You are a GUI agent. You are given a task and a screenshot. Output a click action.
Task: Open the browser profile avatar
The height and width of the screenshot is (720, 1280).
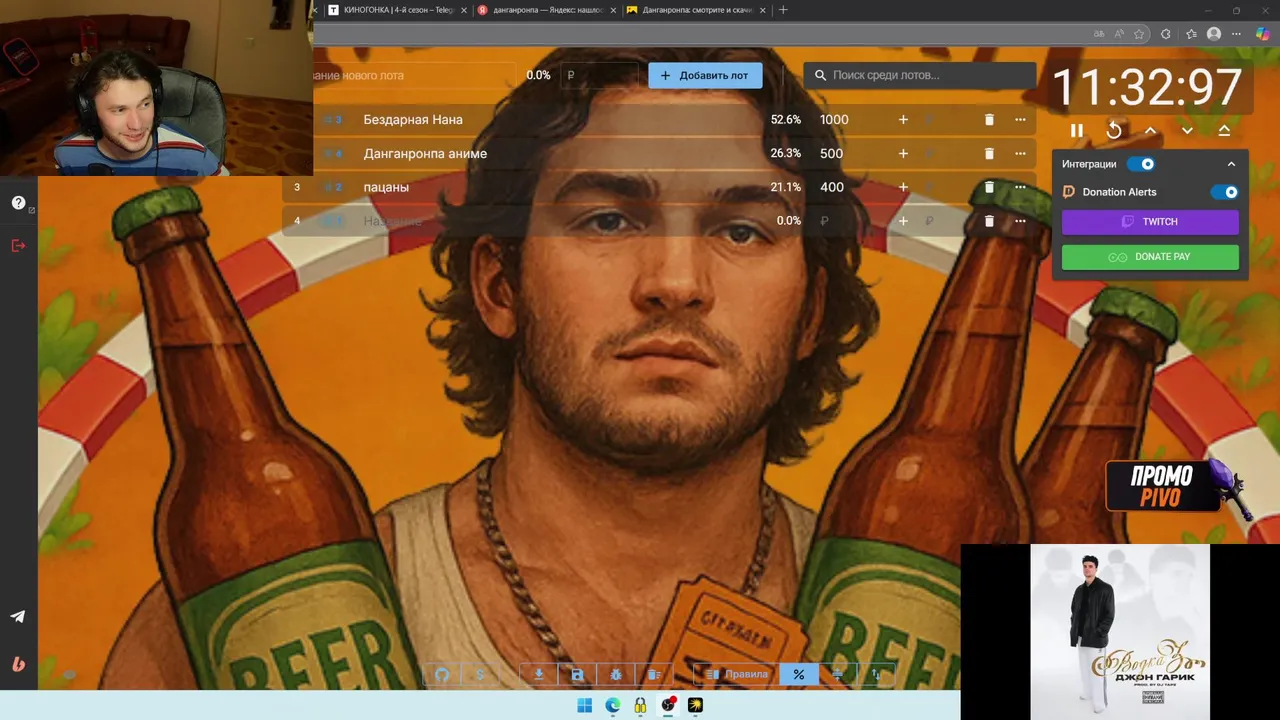point(1214,34)
